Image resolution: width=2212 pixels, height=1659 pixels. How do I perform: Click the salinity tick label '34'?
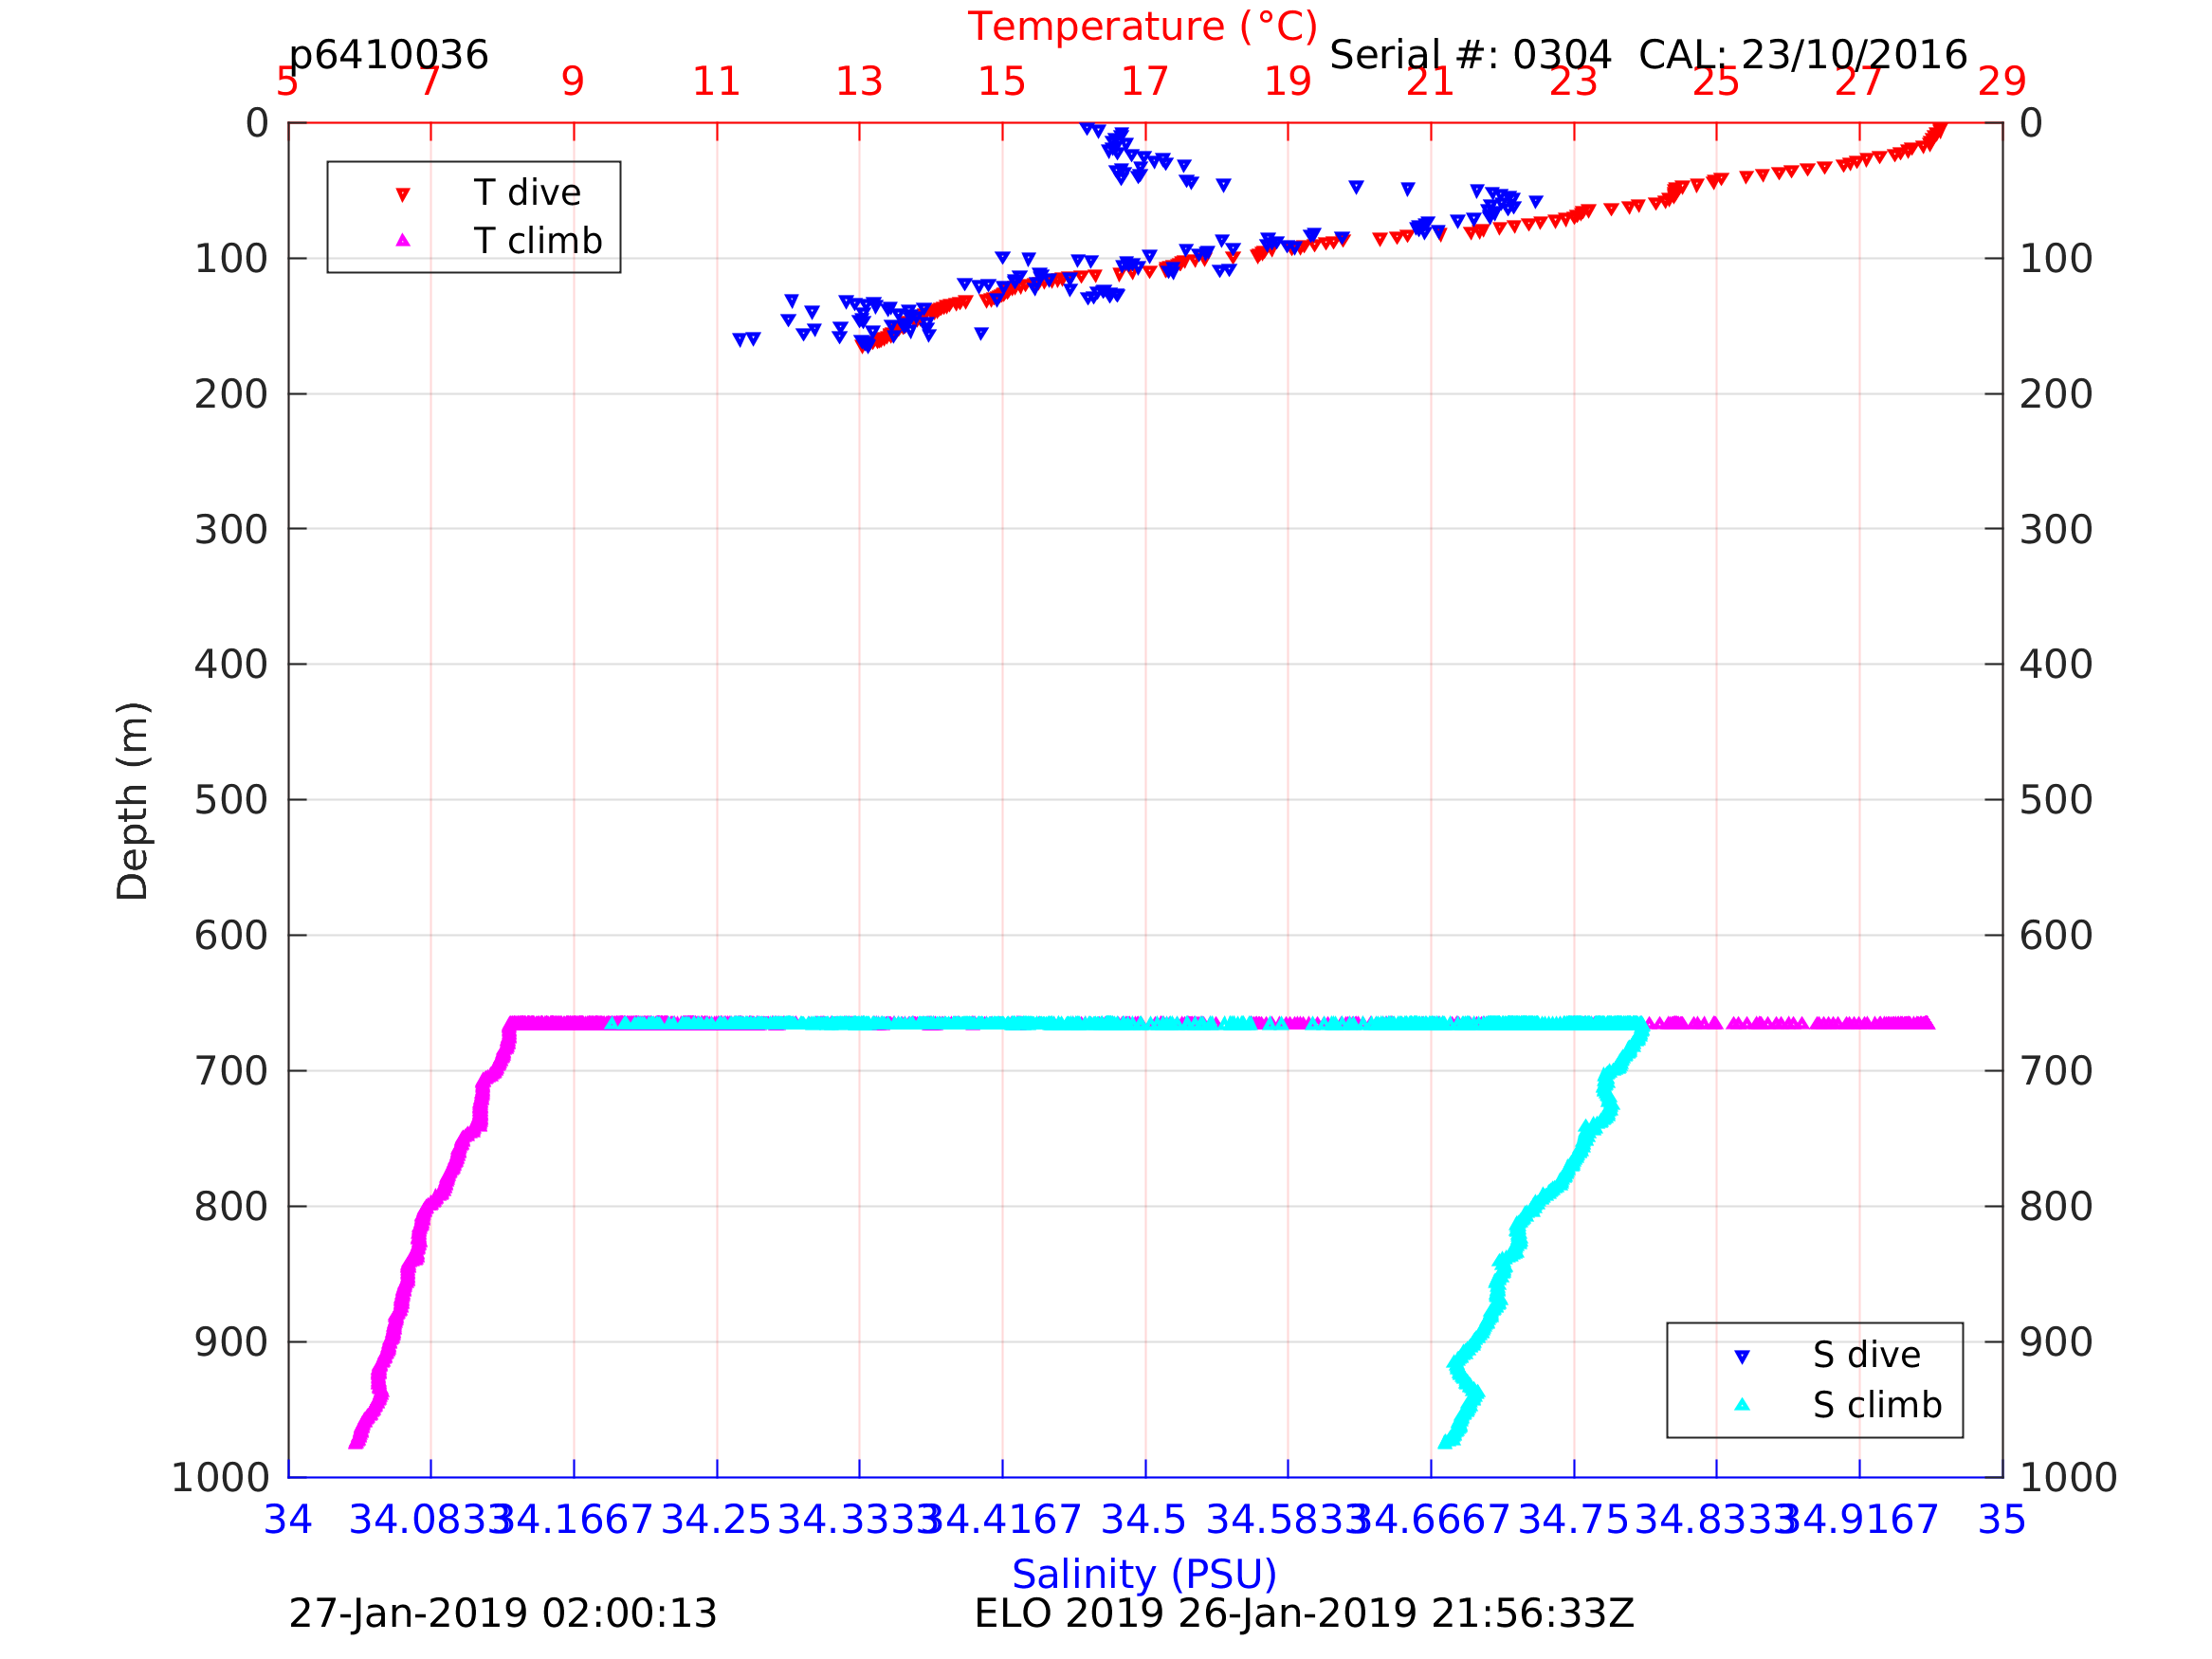tap(288, 1520)
